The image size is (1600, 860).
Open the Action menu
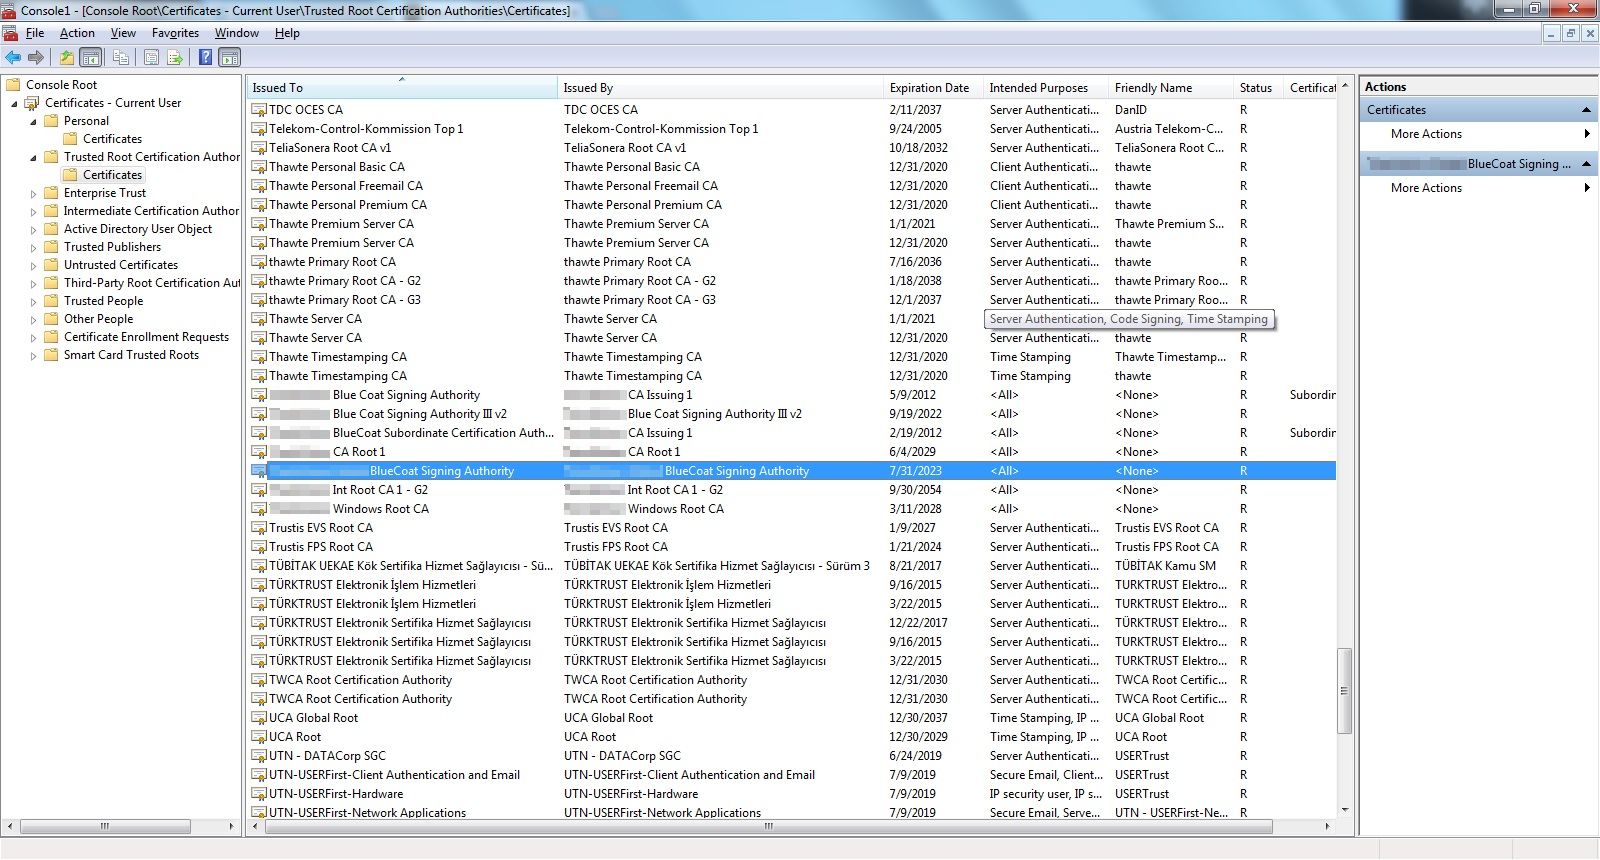point(77,33)
